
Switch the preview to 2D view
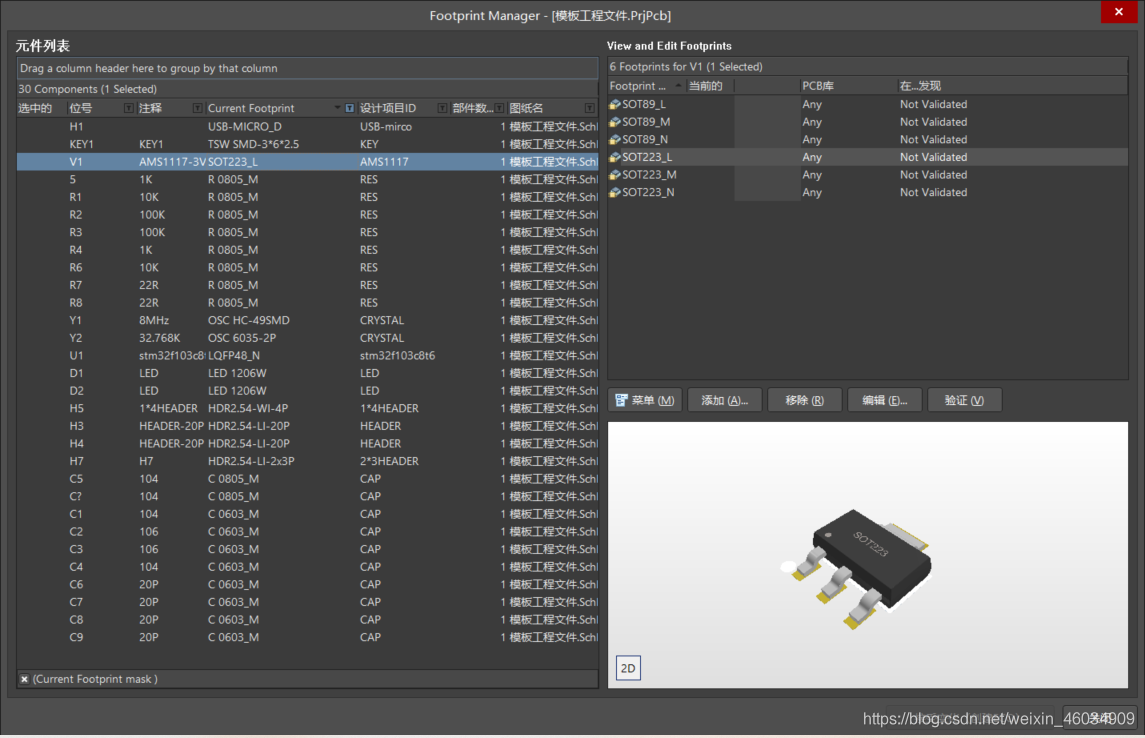pos(628,669)
